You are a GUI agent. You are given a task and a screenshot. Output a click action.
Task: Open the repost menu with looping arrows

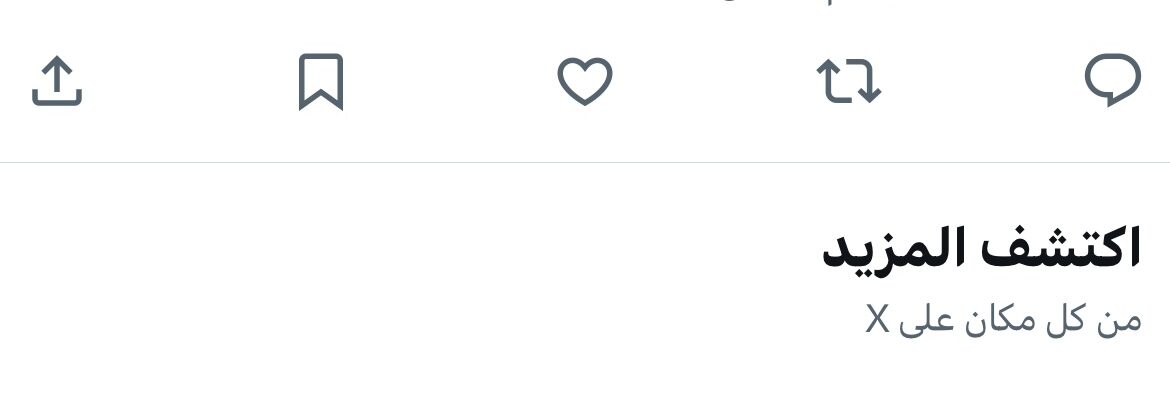[x=849, y=81]
